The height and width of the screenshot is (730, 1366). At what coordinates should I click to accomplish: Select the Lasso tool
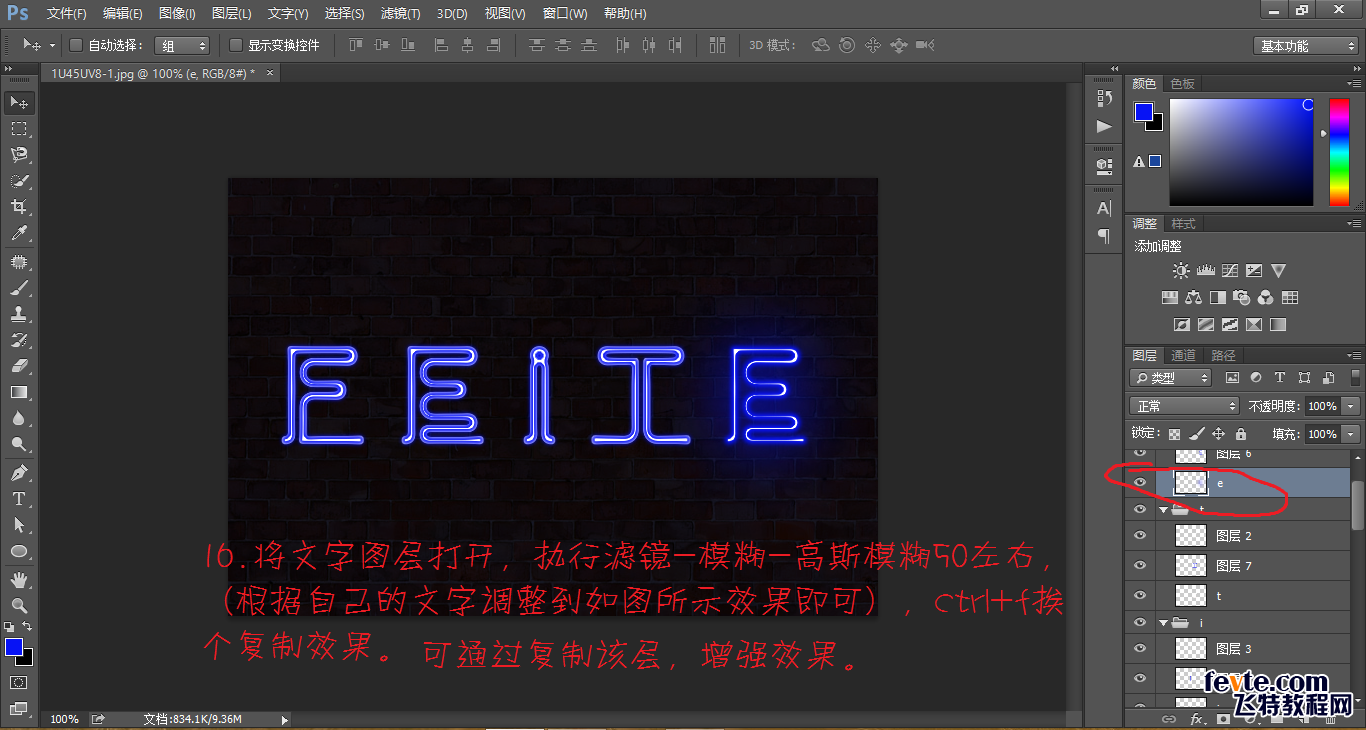[x=19, y=155]
